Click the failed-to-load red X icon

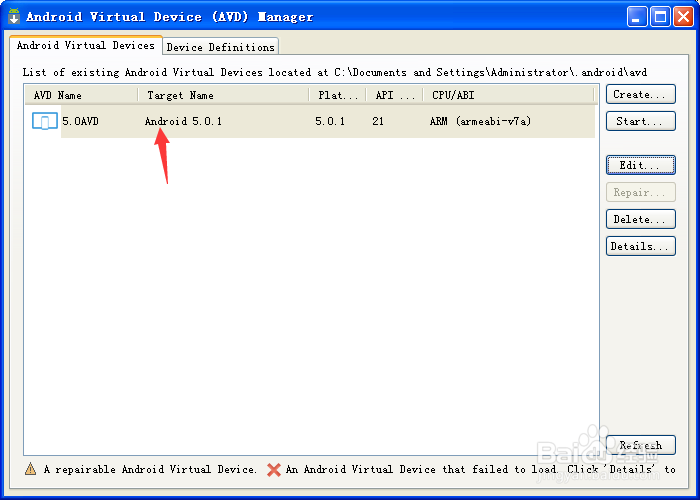pos(274,469)
